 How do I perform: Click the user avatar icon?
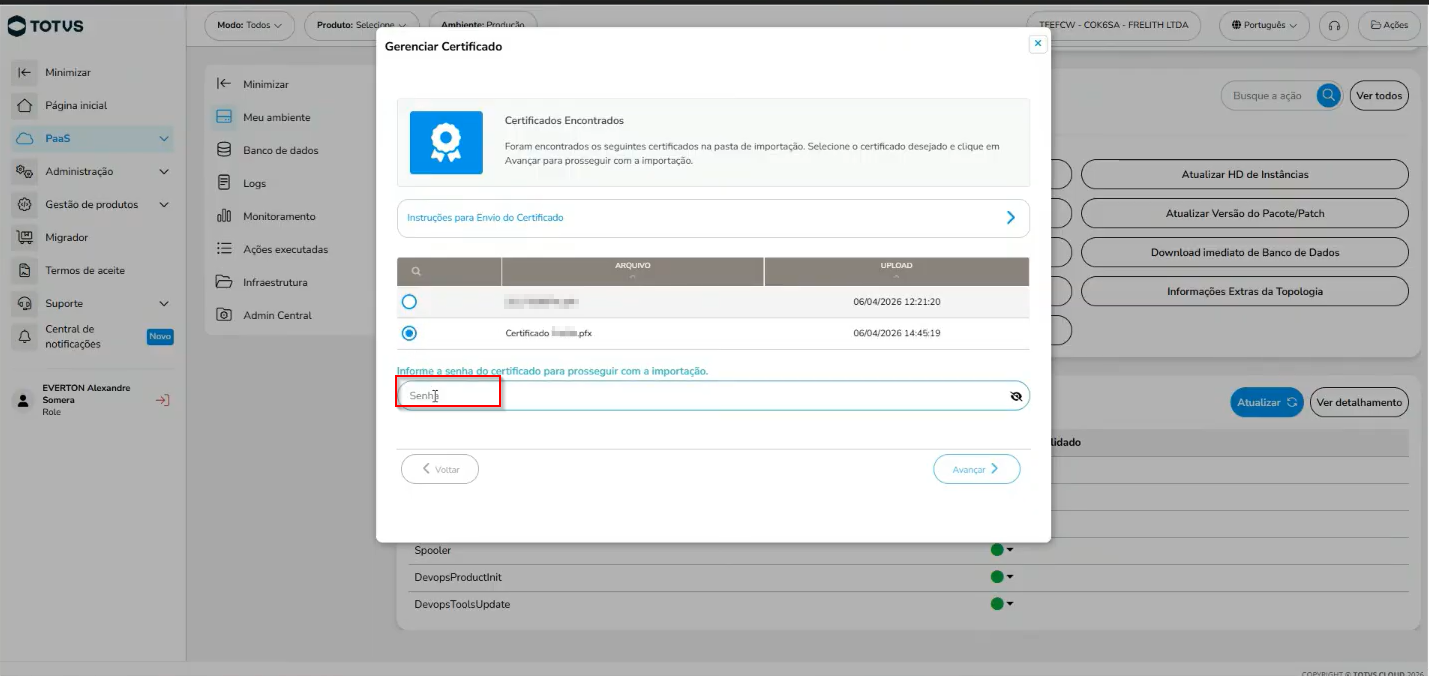click(24, 400)
